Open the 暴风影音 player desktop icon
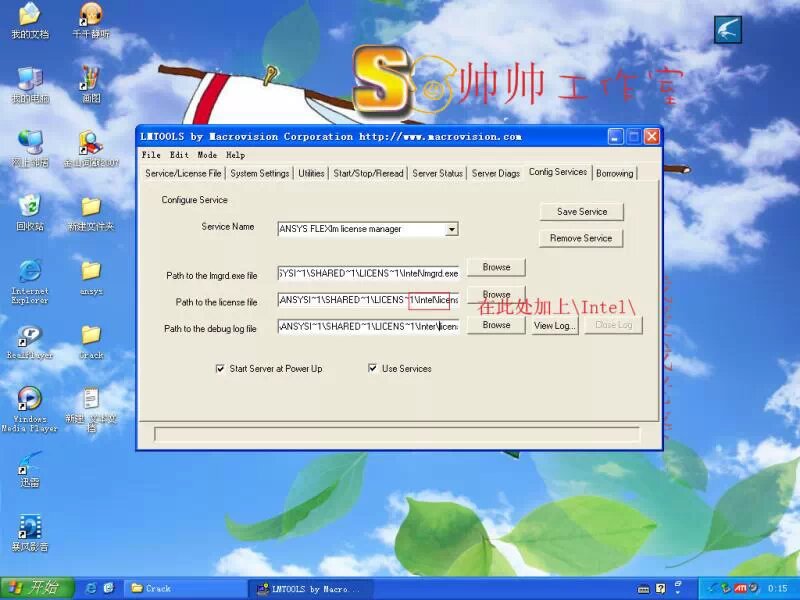The image size is (800, 600). [x=30, y=527]
